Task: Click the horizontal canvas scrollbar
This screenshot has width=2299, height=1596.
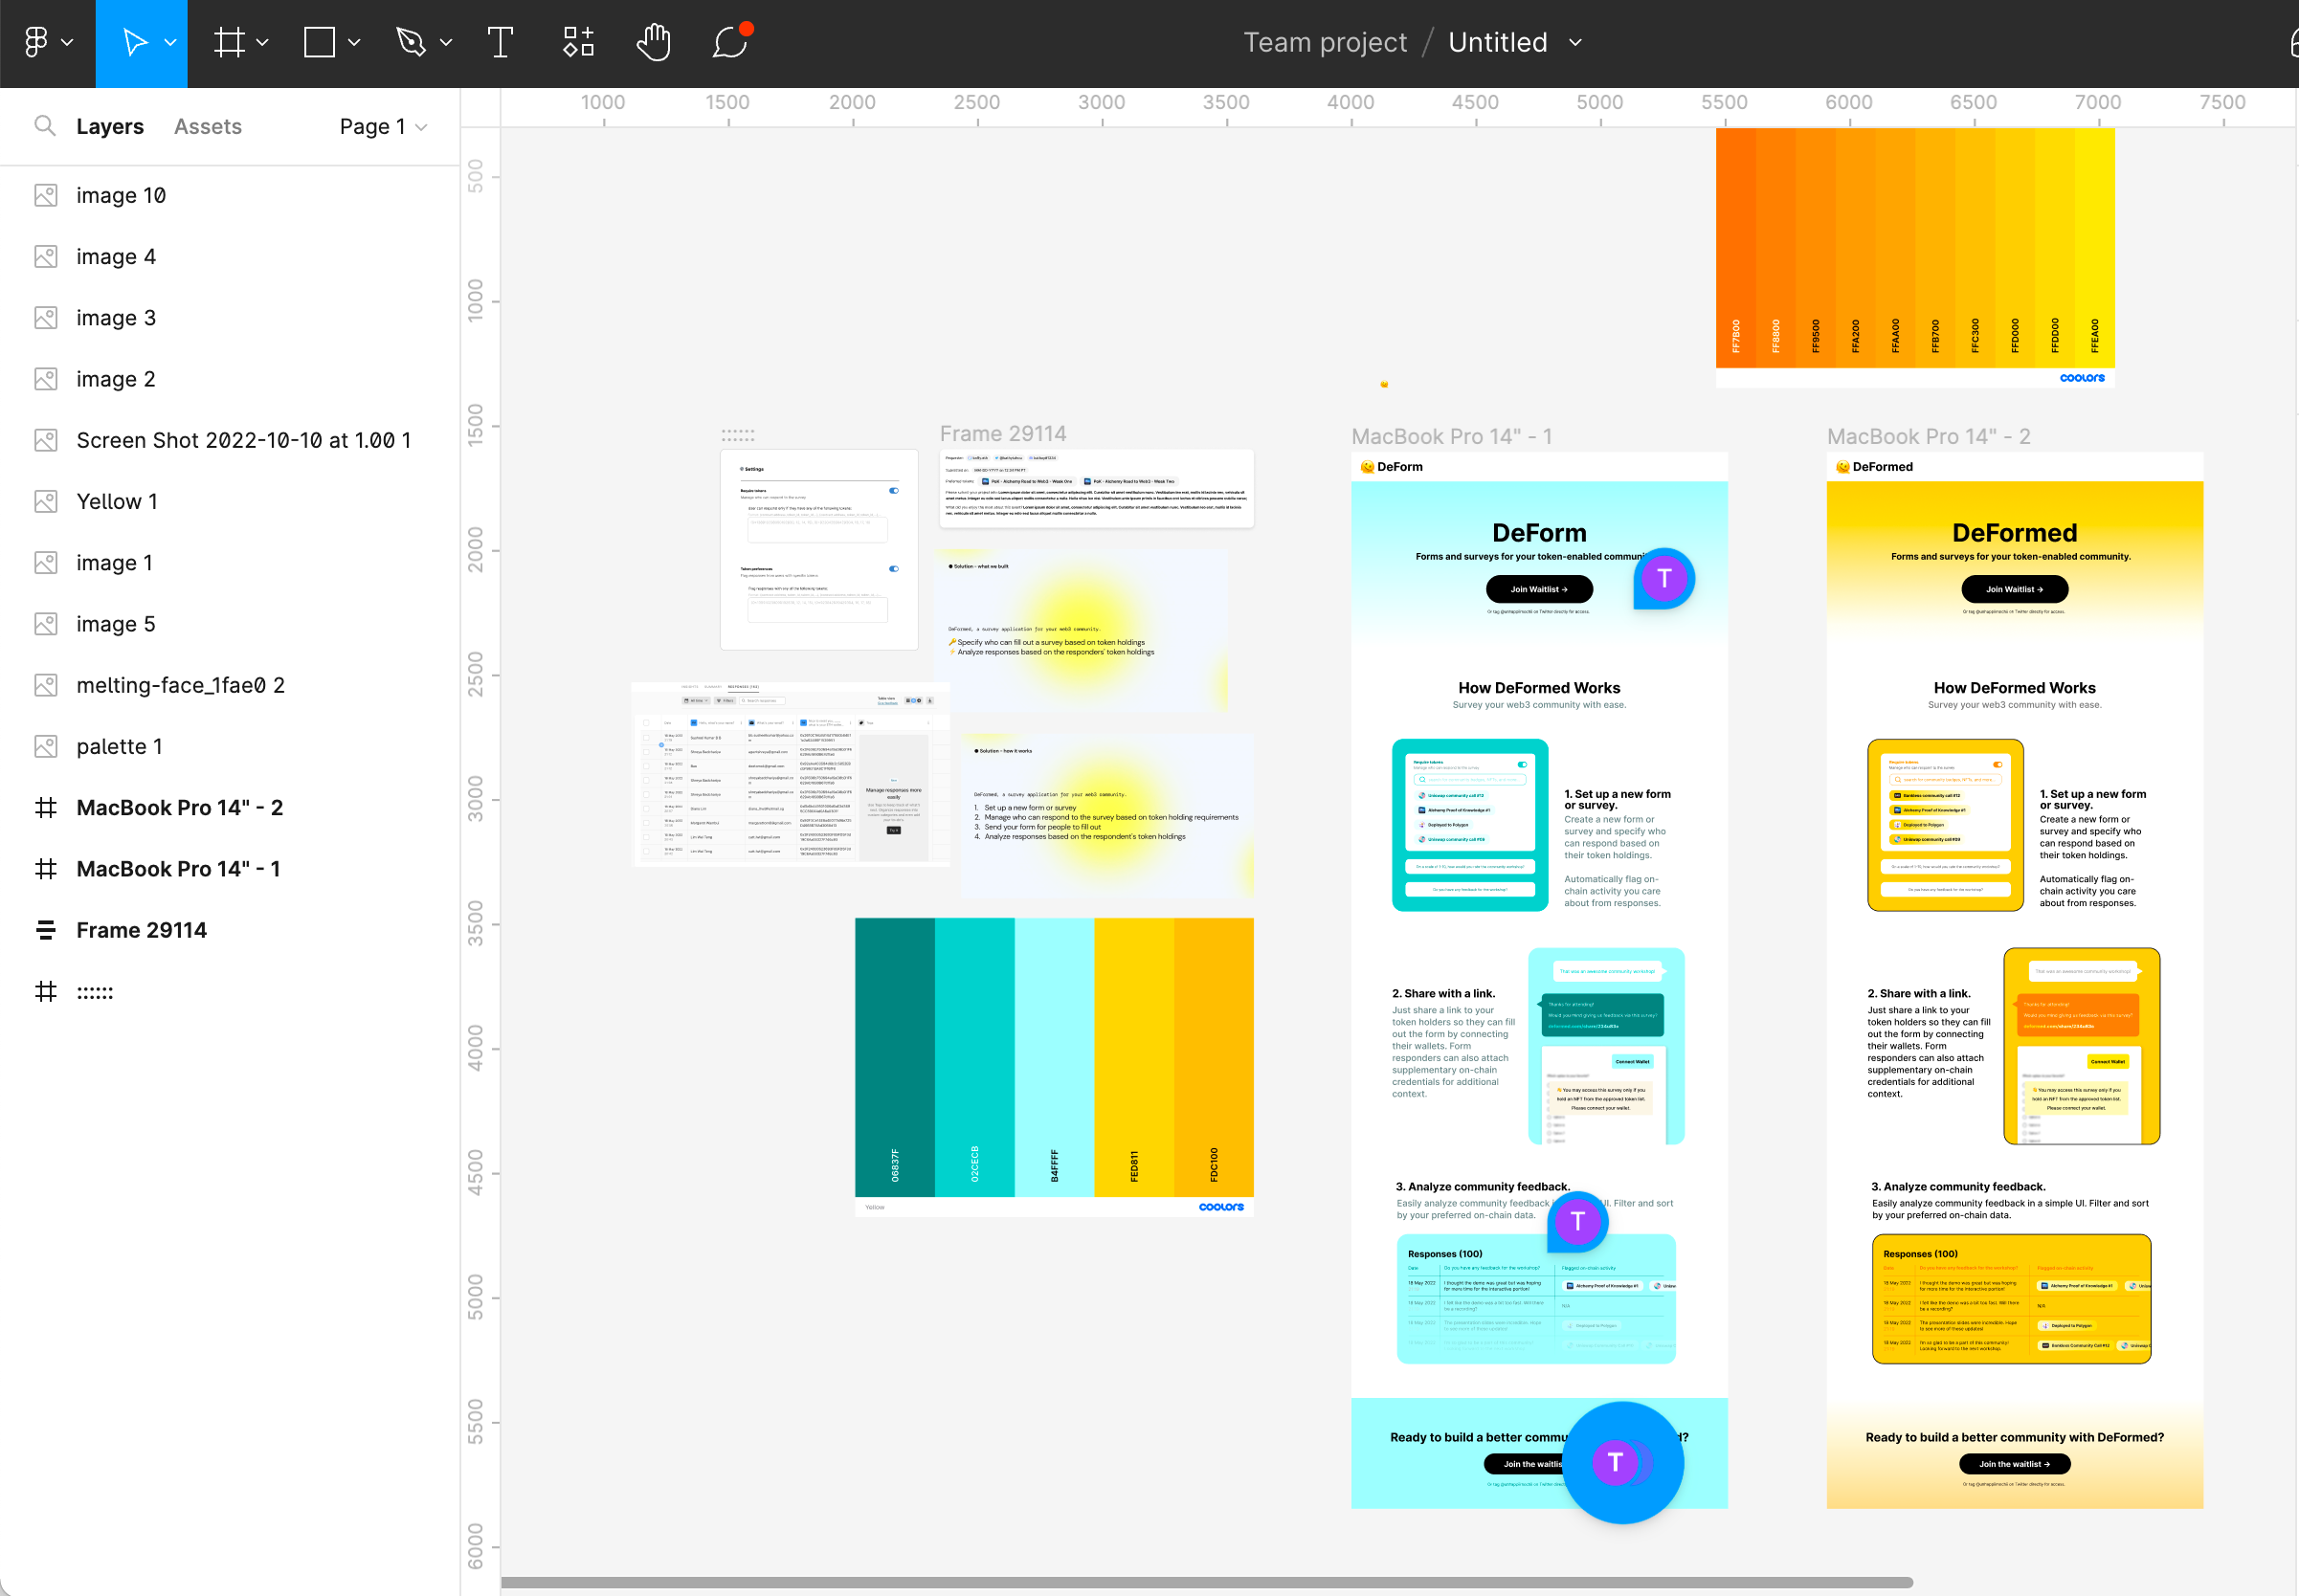Action: pos(1206,1582)
